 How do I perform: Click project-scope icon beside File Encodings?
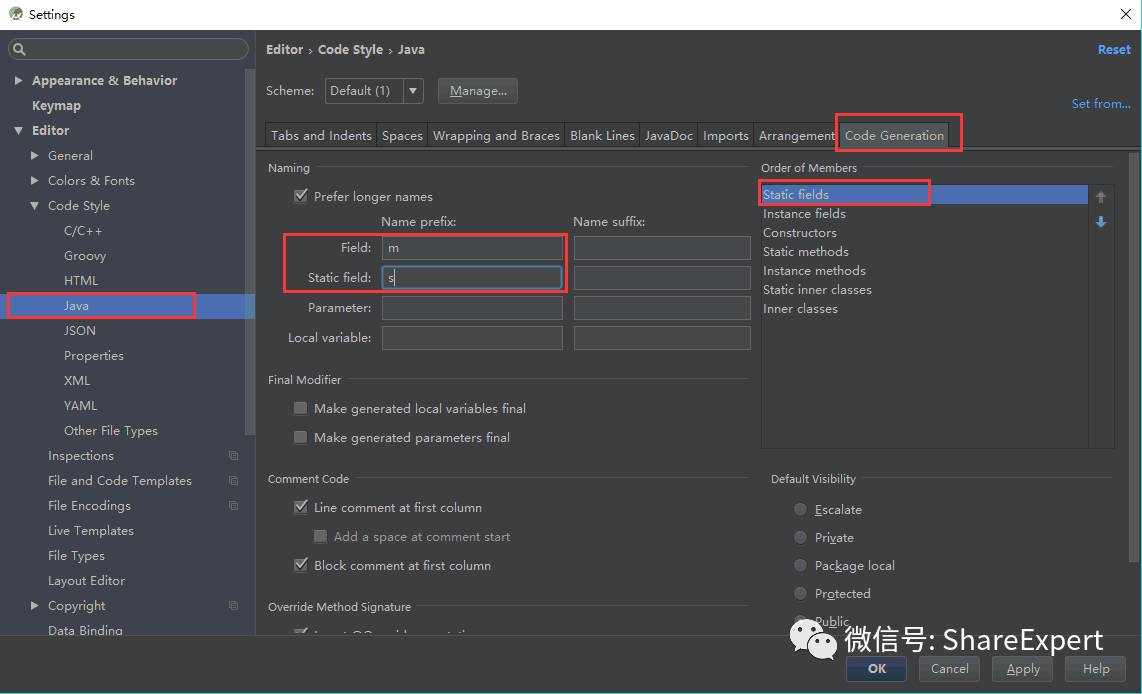(x=233, y=505)
